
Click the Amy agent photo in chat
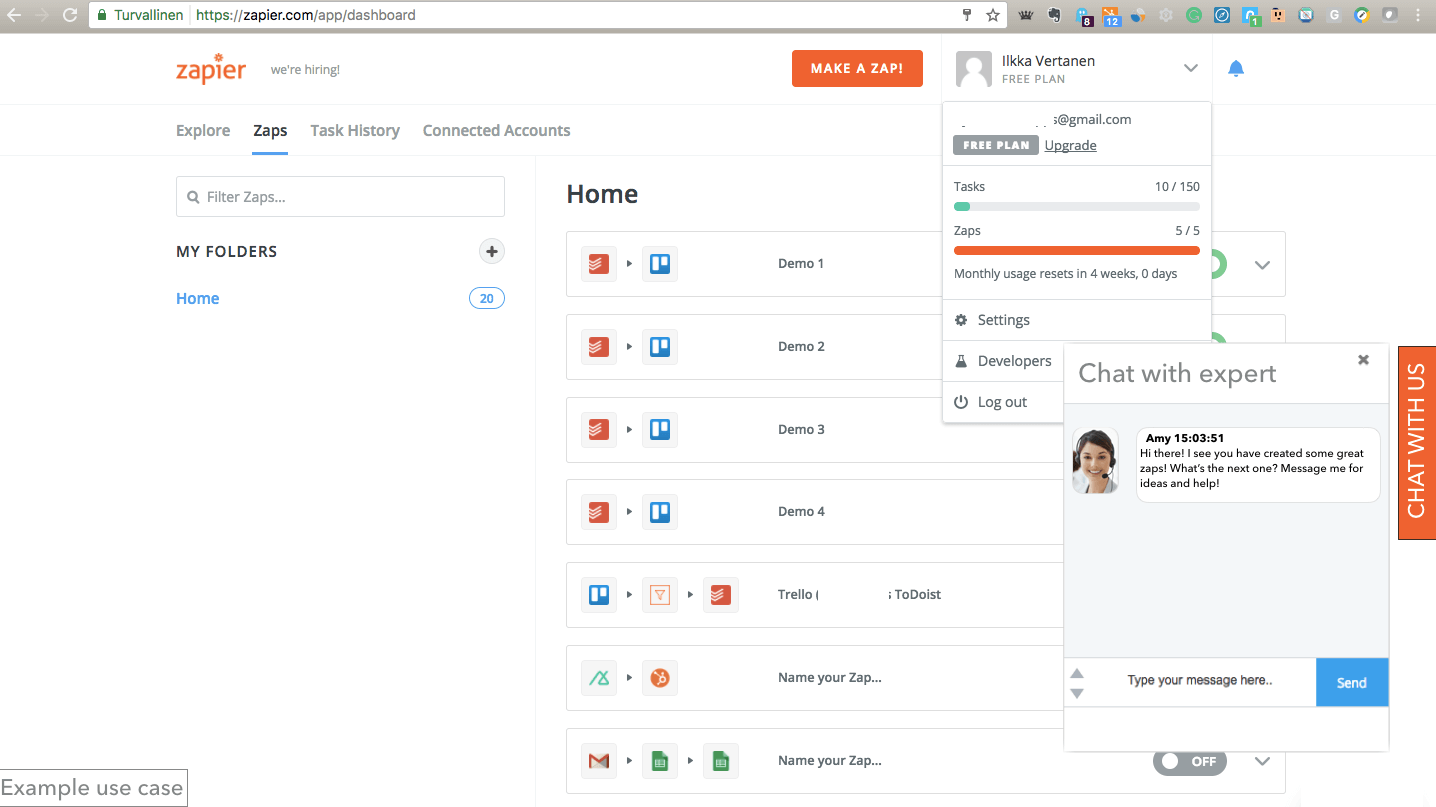[x=1095, y=460]
